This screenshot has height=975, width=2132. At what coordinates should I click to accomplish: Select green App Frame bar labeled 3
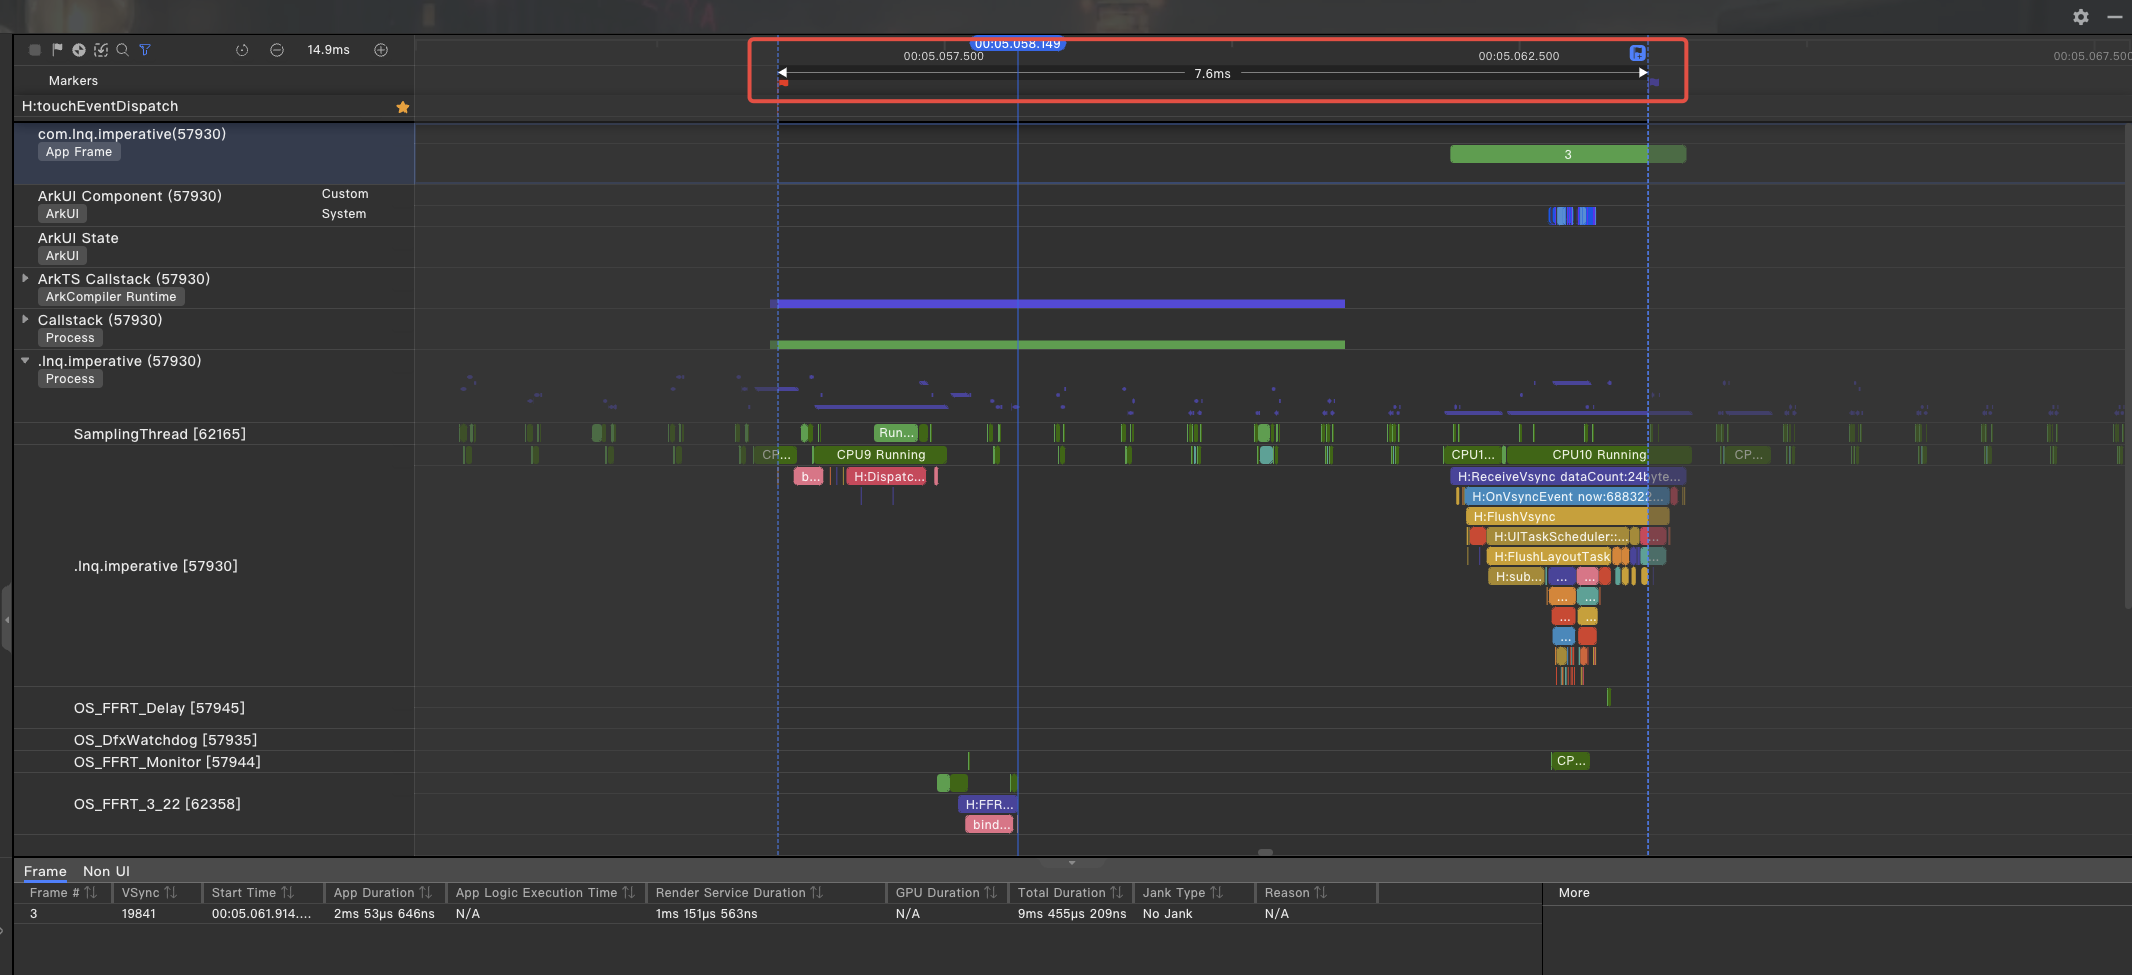1567,154
